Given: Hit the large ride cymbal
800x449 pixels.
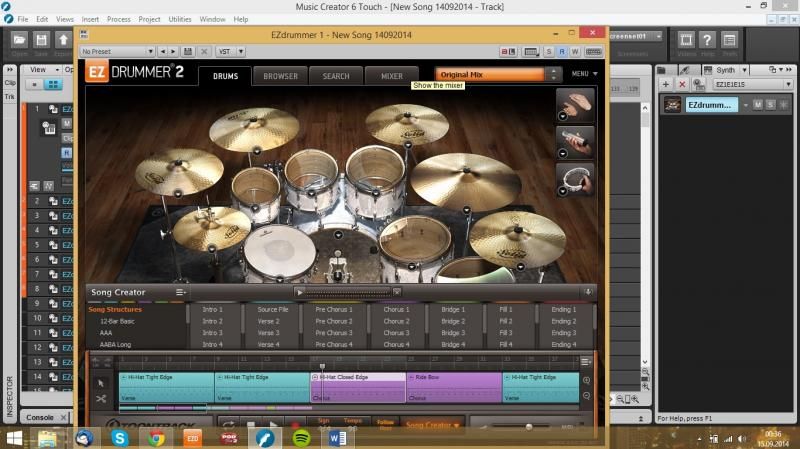Looking at the screenshot, I should coord(466,181).
